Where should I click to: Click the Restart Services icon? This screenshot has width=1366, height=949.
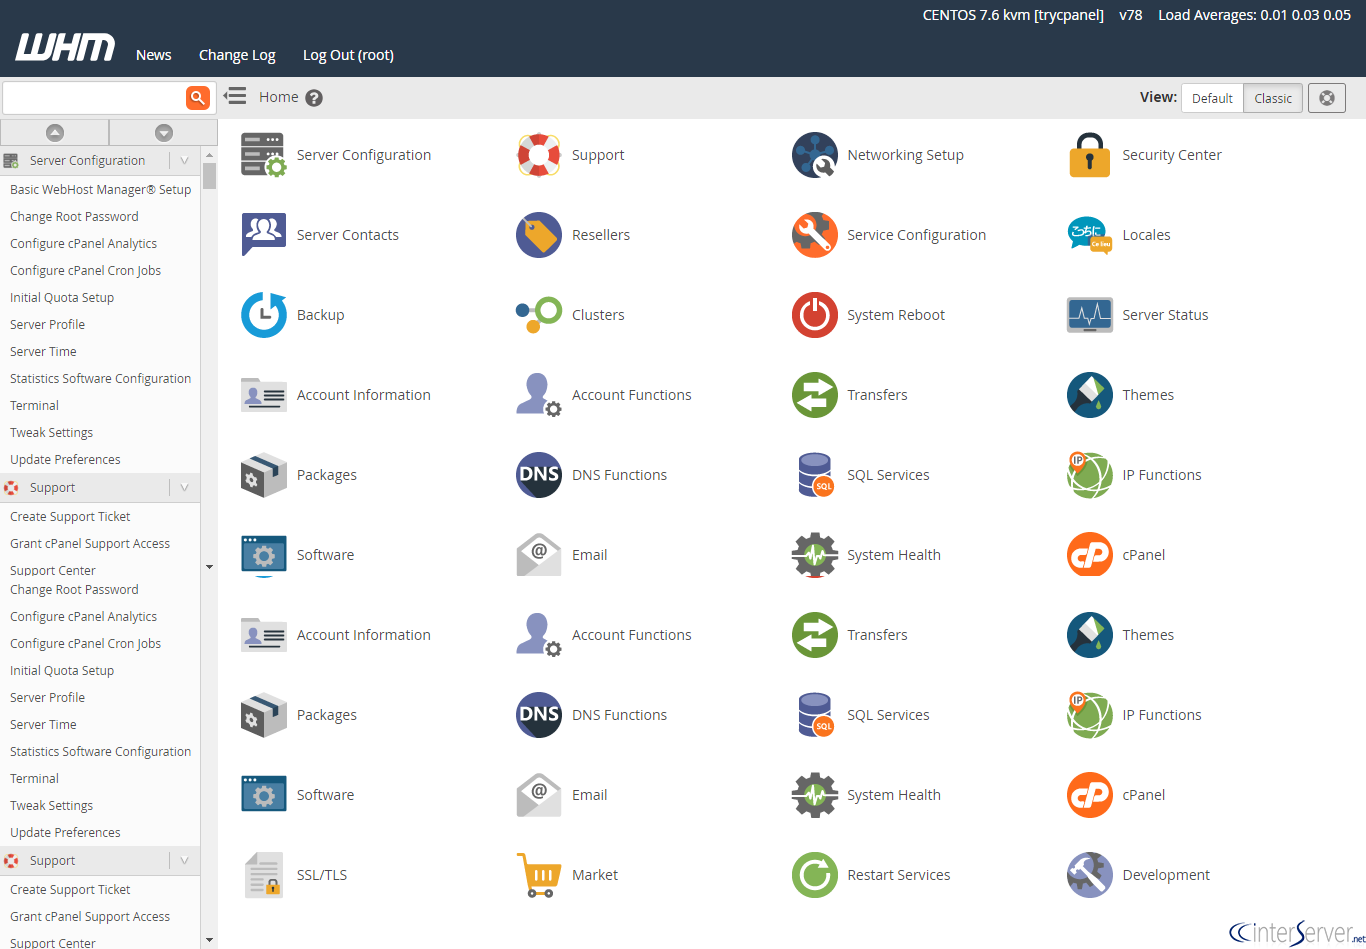pyautogui.click(x=814, y=875)
